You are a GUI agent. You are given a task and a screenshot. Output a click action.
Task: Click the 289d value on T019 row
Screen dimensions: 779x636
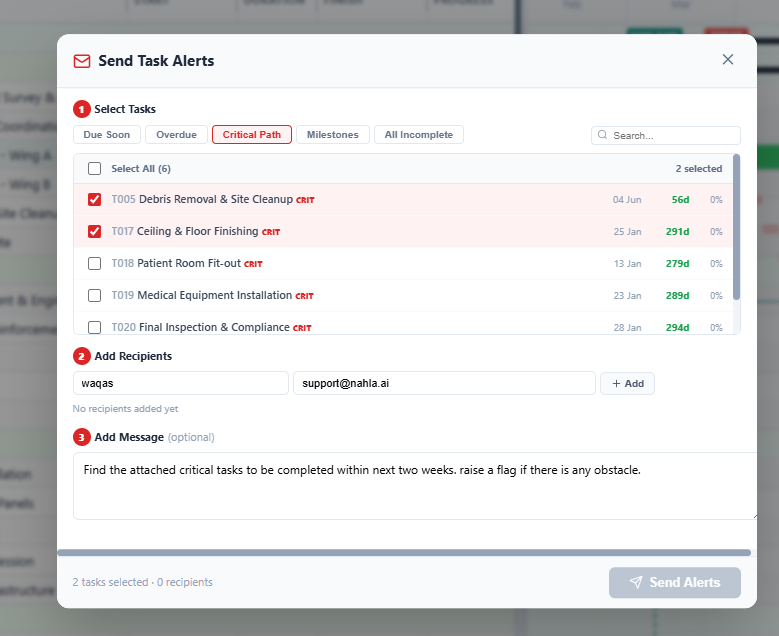pyautogui.click(x=677, y=296)
